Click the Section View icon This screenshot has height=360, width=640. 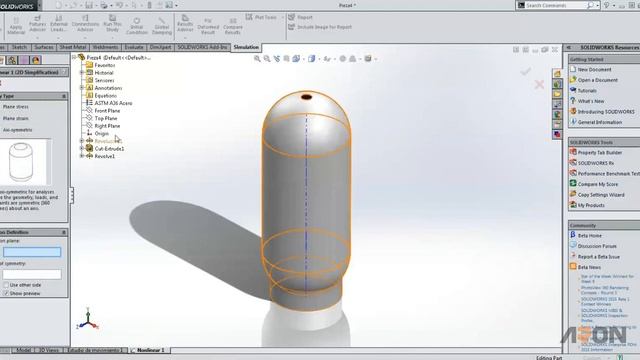click(x=287, y=59)
